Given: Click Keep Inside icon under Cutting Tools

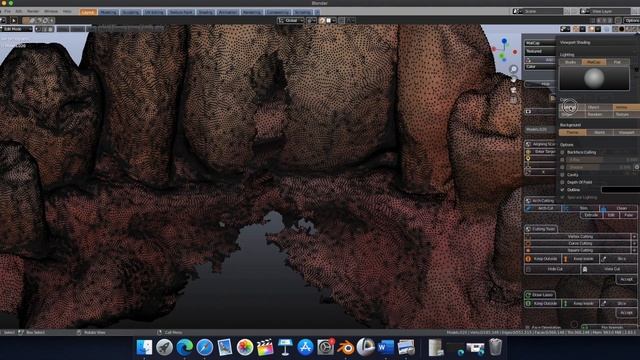Looking at the screenshot, I should pyautogui.click(x=566, y=259).
